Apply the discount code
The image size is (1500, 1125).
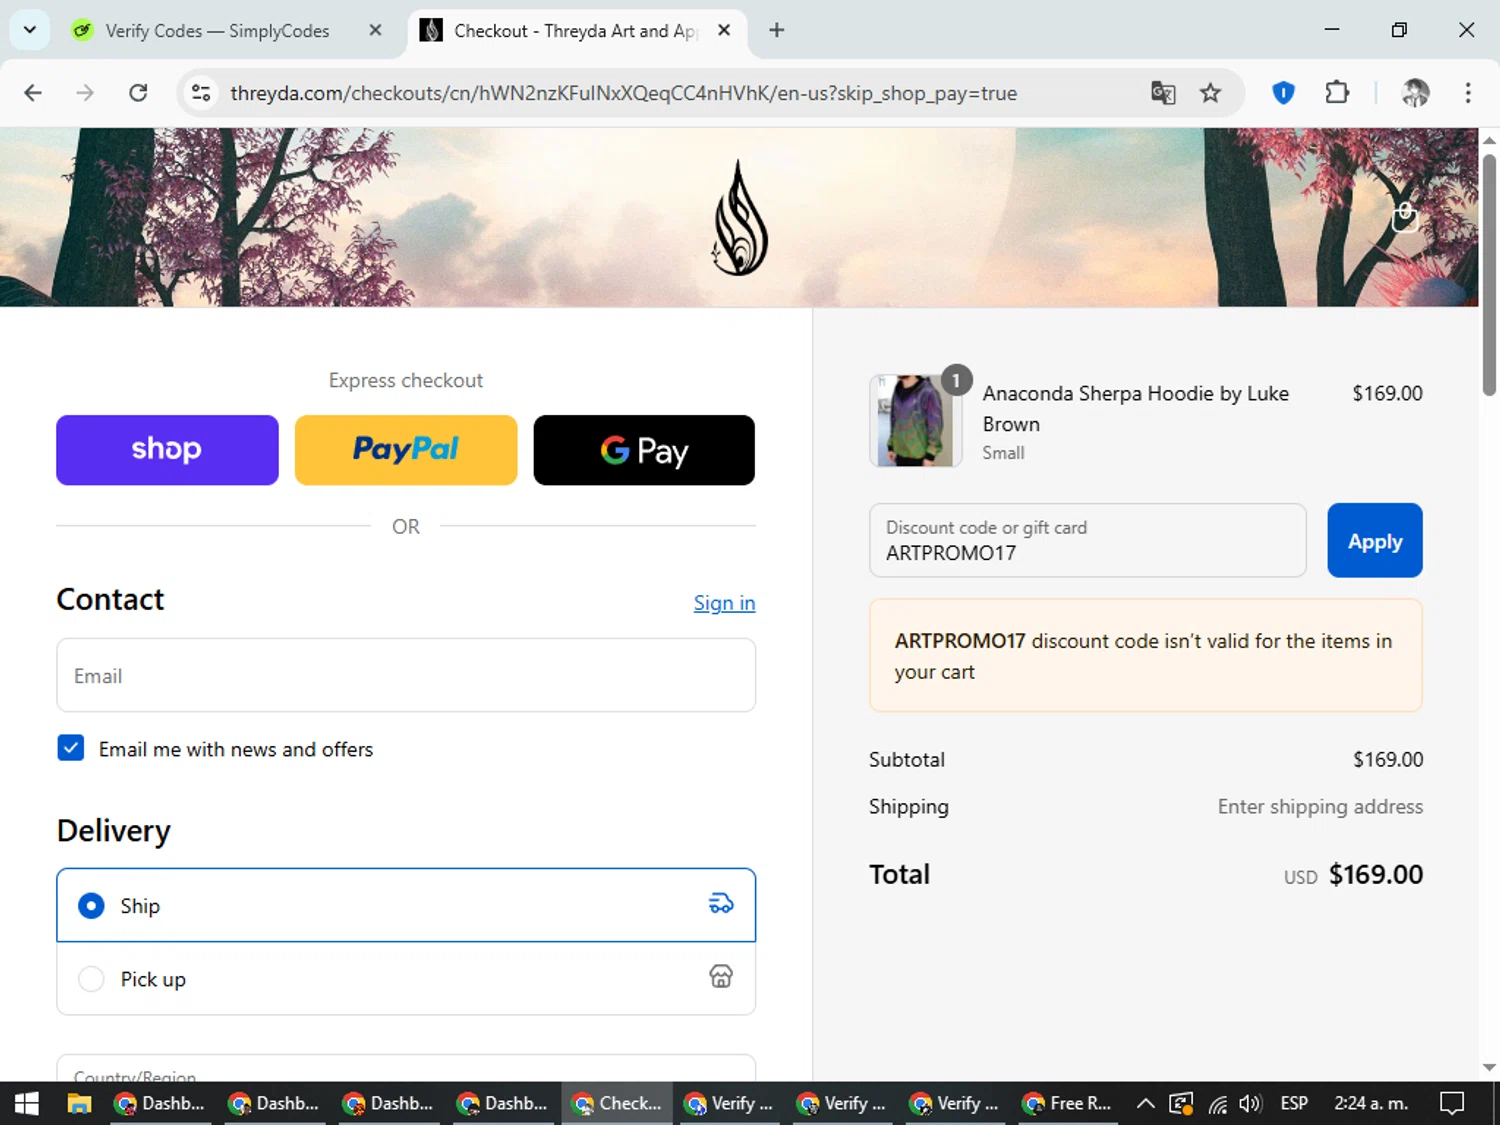click(x=1375, y=540)
